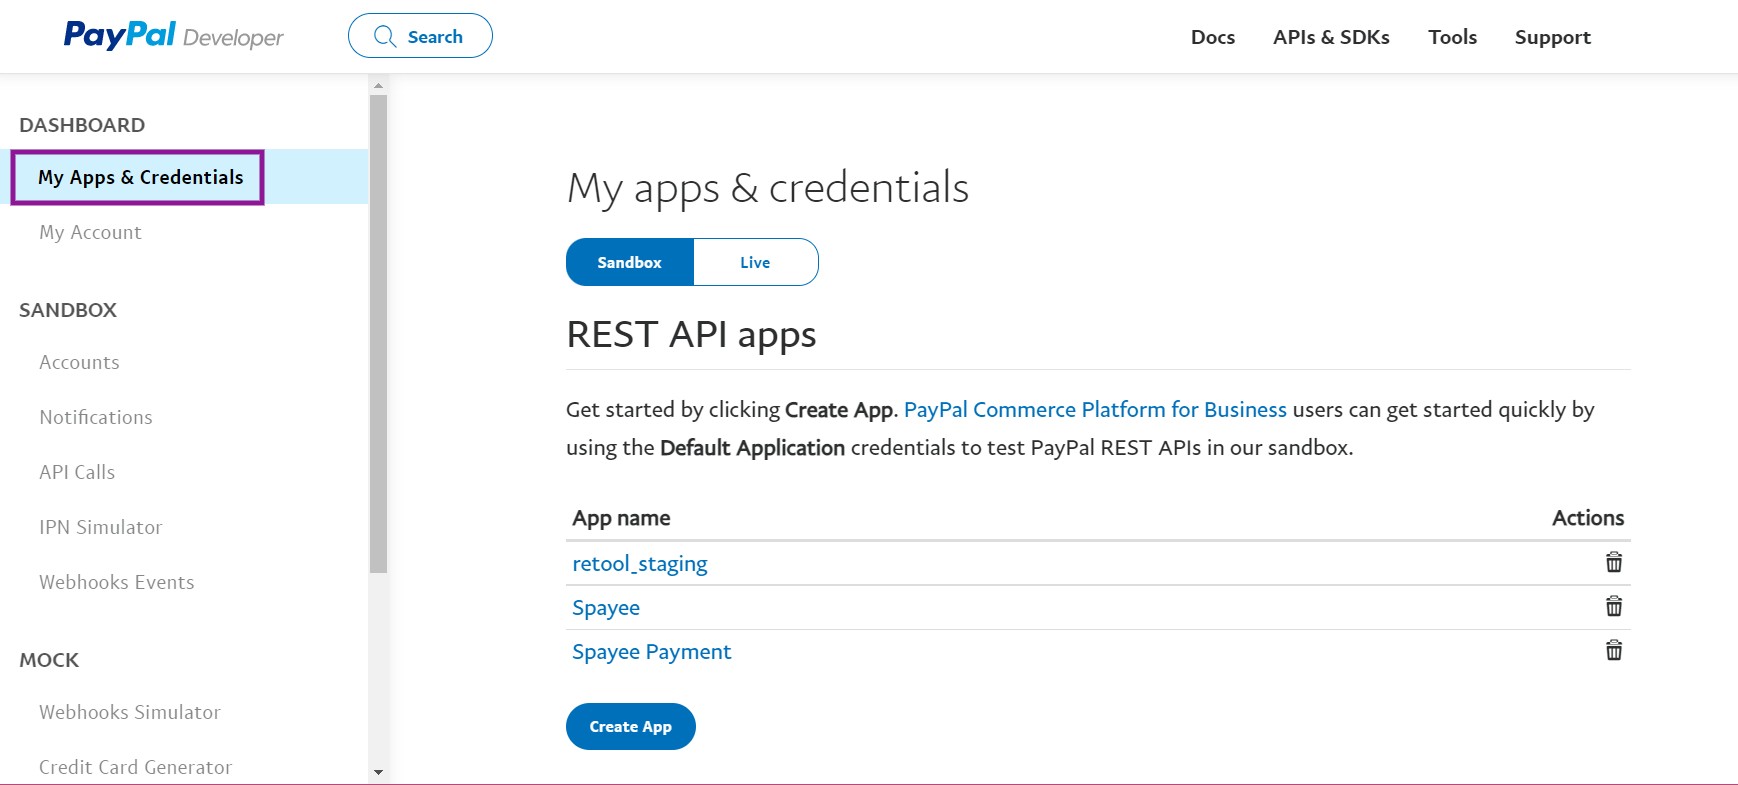Viewport: 1738px width, 785px height.
Task: Go to My Account in sidebar
Action: 90,232
